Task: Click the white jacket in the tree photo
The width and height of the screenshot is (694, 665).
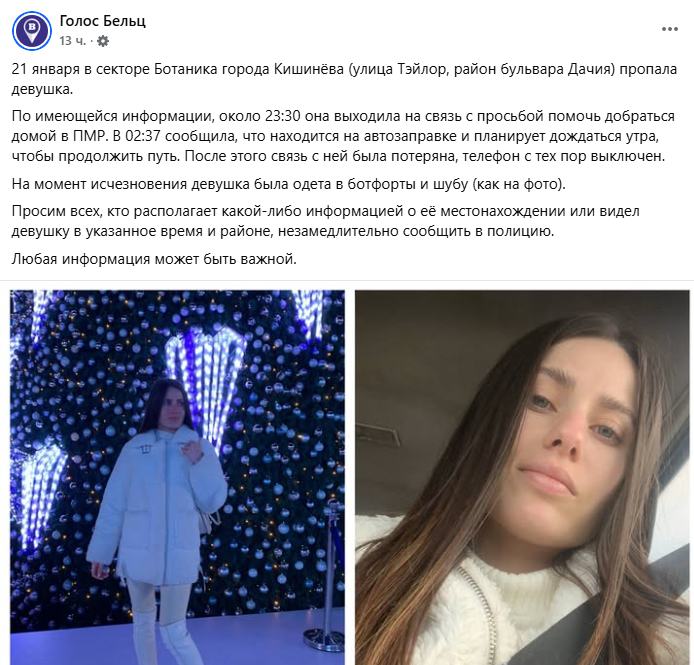Action: pyautogui.click(x=157, y=505)
